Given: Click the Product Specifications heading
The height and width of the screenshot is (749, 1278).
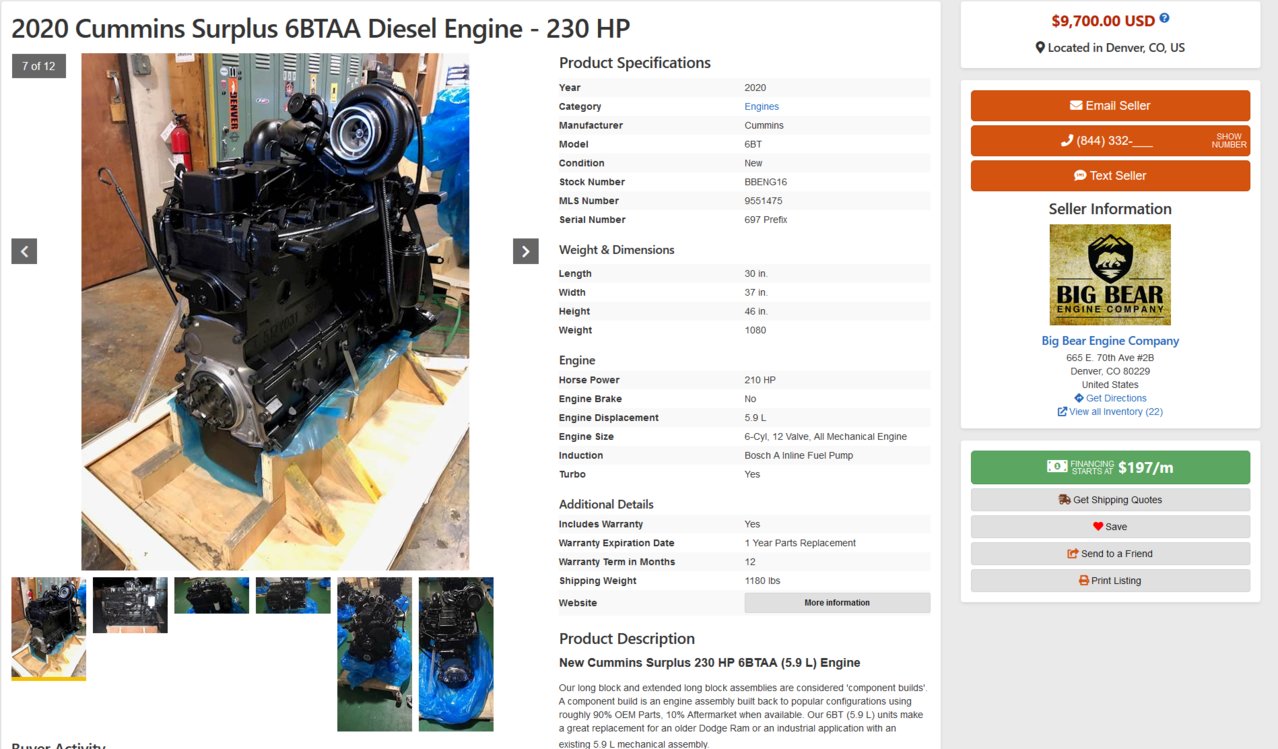Looking at the screenshot, I should (x=635, y=63).
